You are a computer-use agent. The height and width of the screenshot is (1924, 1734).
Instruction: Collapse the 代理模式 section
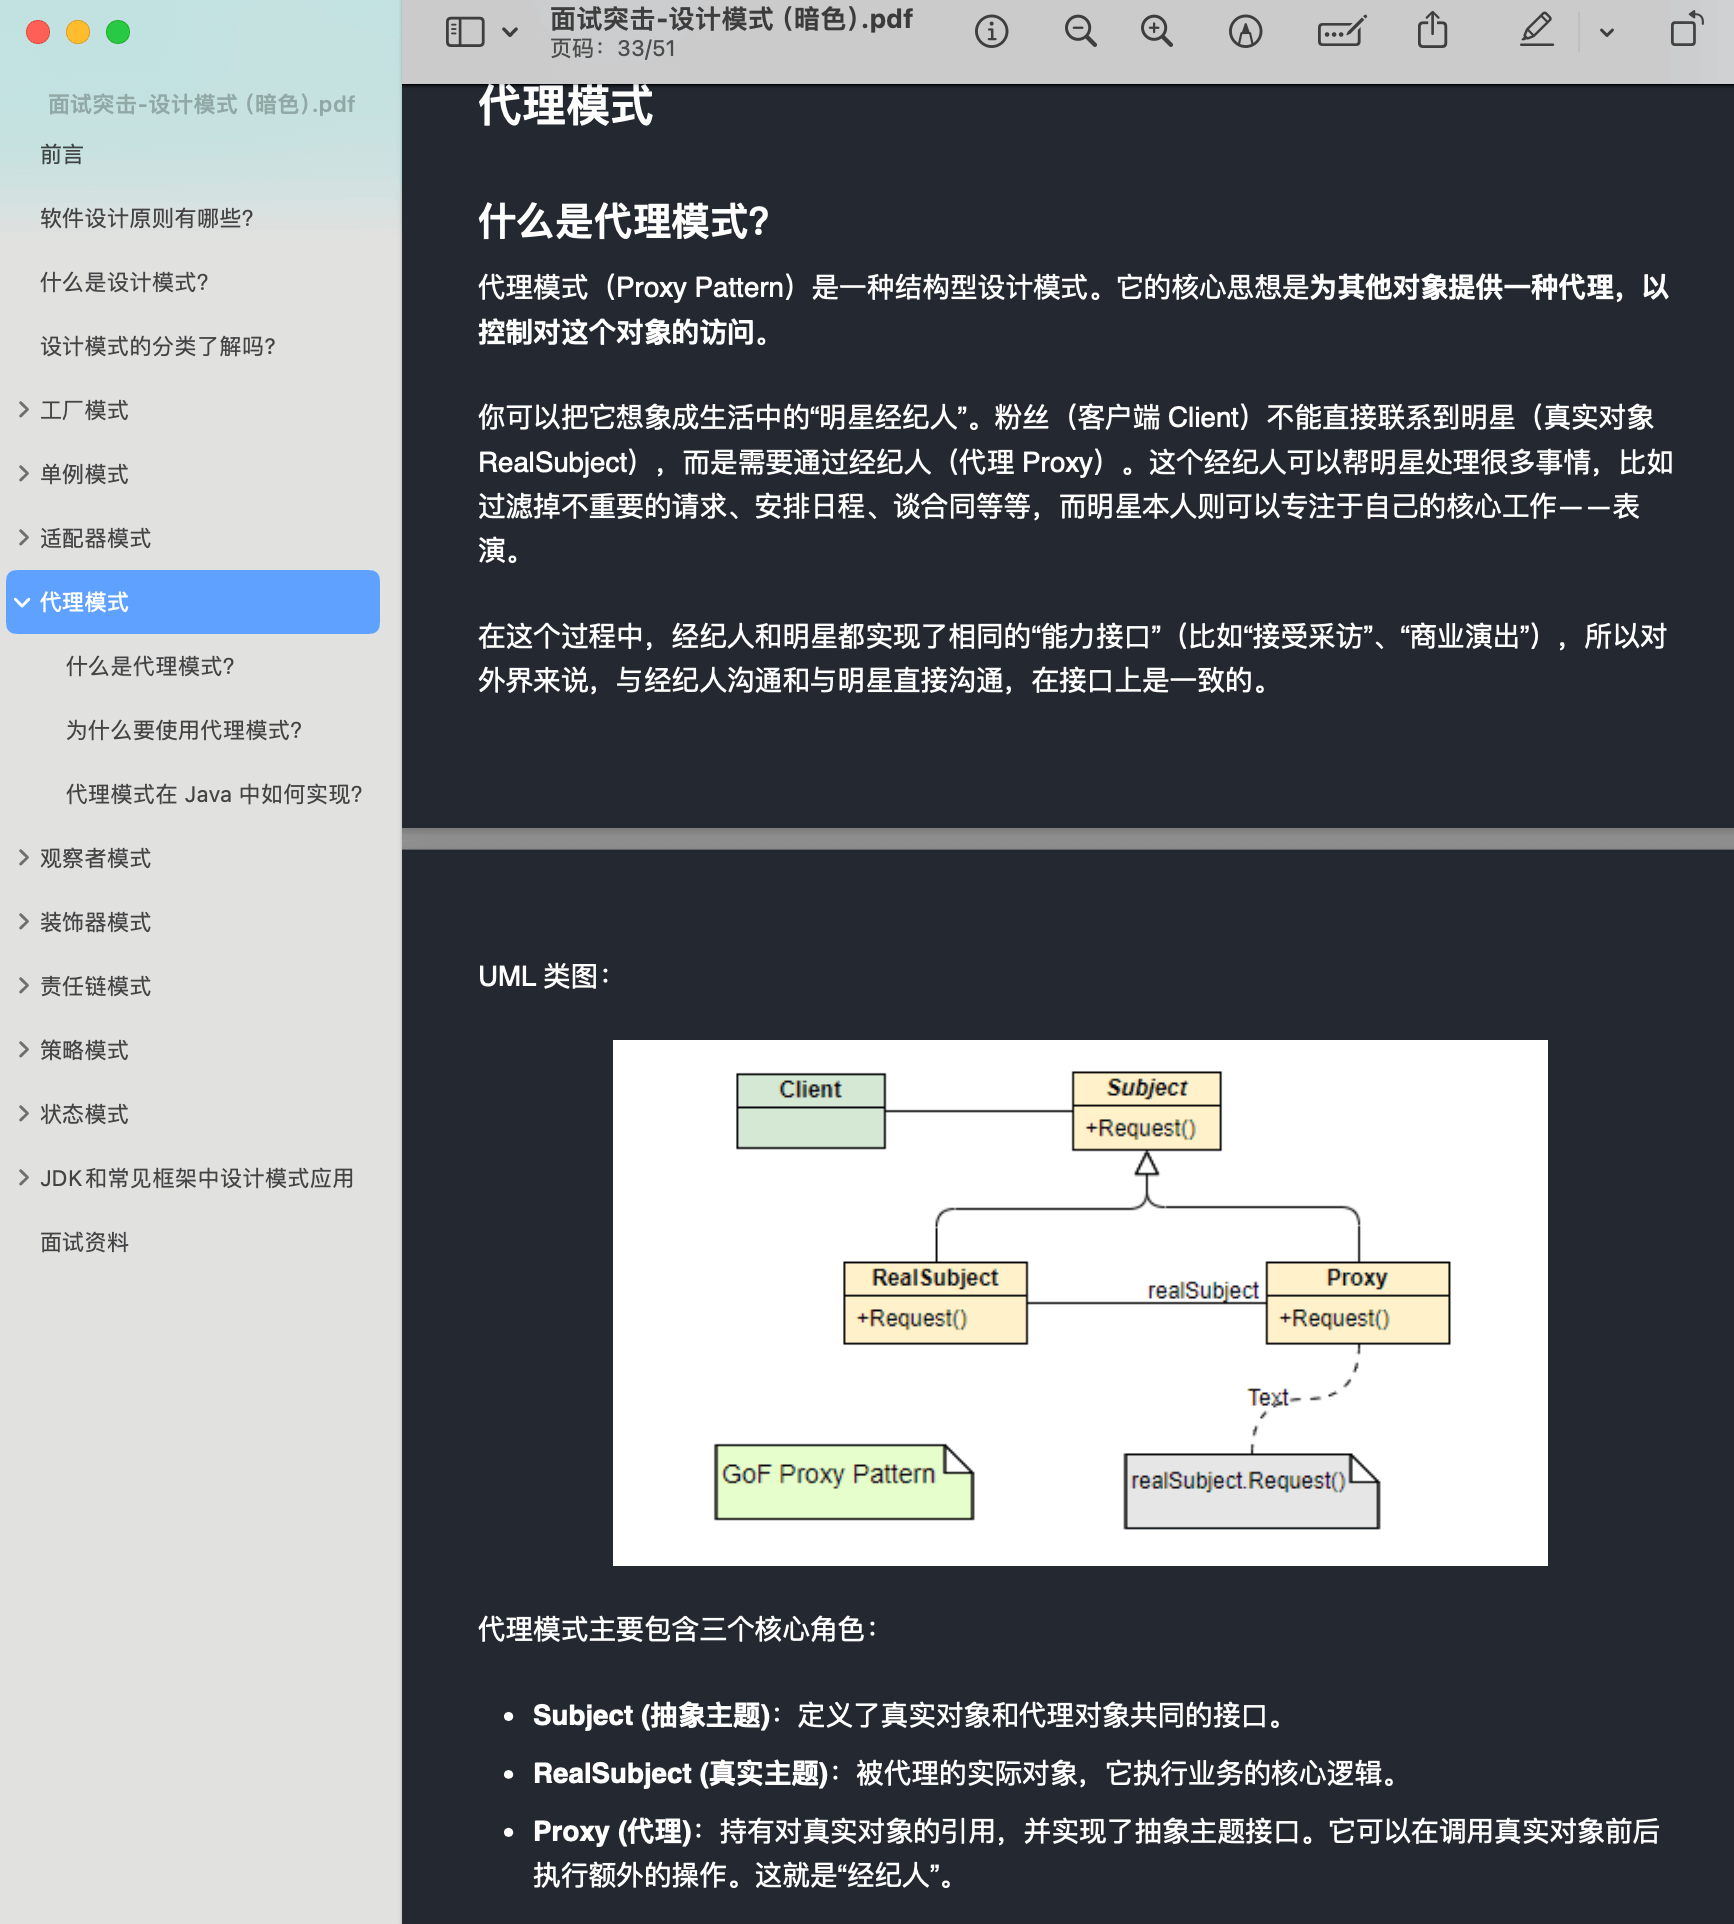coord(23,602)
